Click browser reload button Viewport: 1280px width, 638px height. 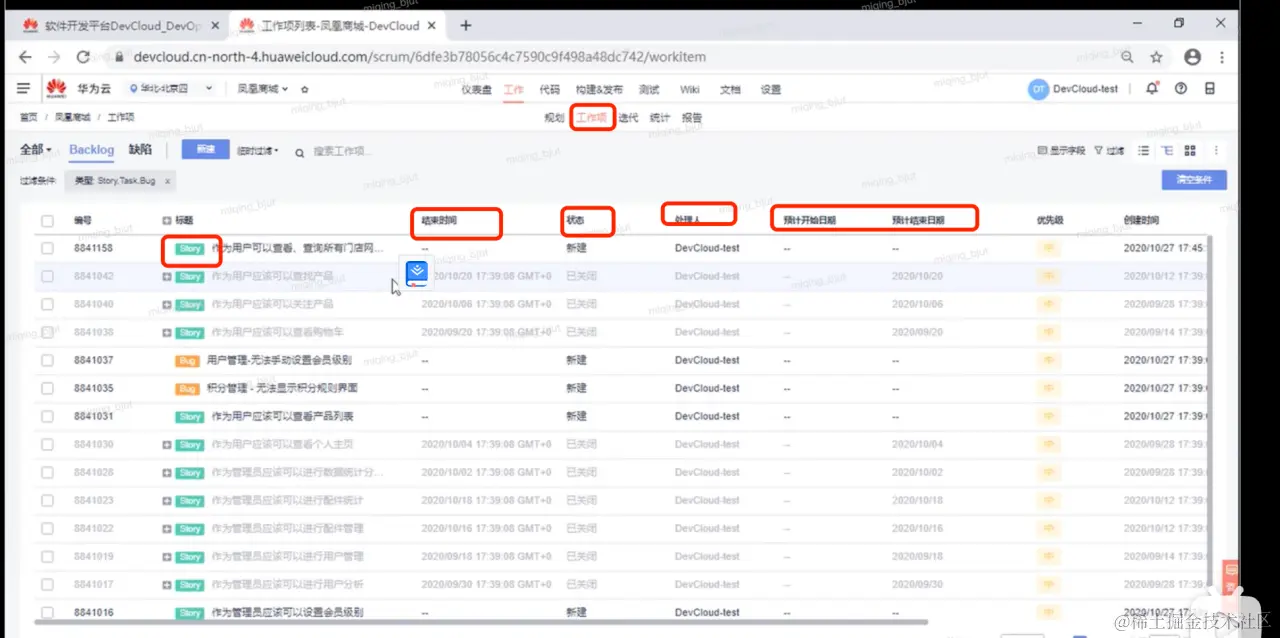[x=84, y=57]
